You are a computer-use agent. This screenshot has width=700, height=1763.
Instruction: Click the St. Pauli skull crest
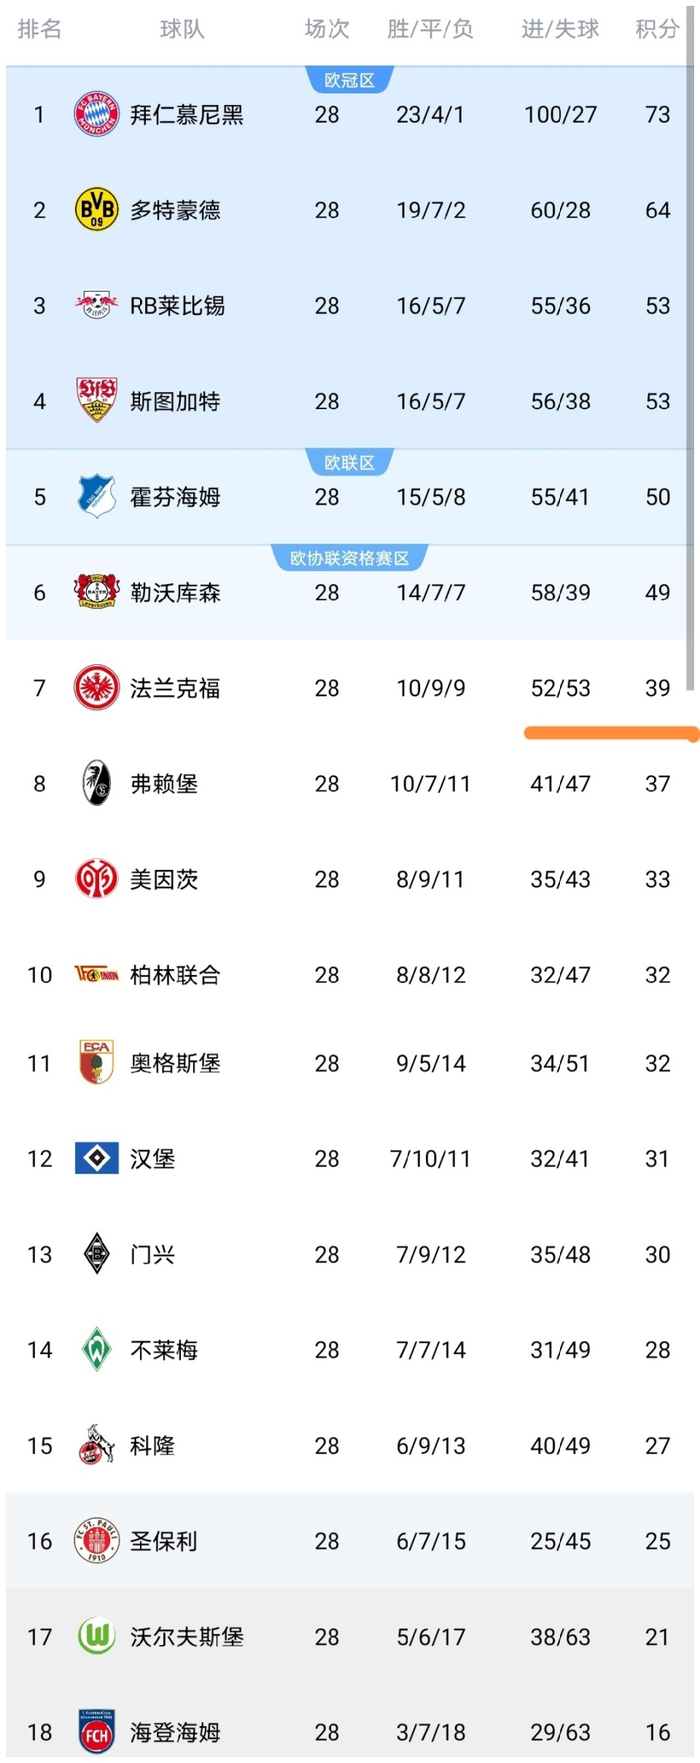[95, 1541]
